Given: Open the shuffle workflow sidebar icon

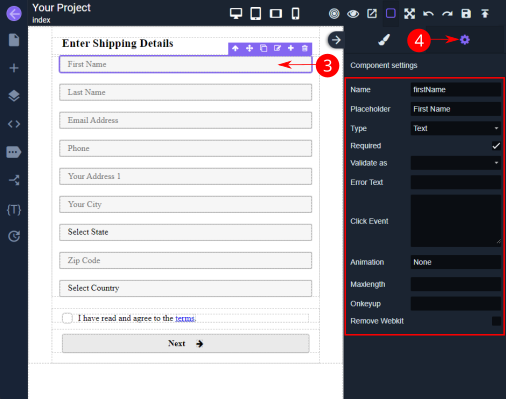Looking at the screenshot, I should [x=14, y=180].
